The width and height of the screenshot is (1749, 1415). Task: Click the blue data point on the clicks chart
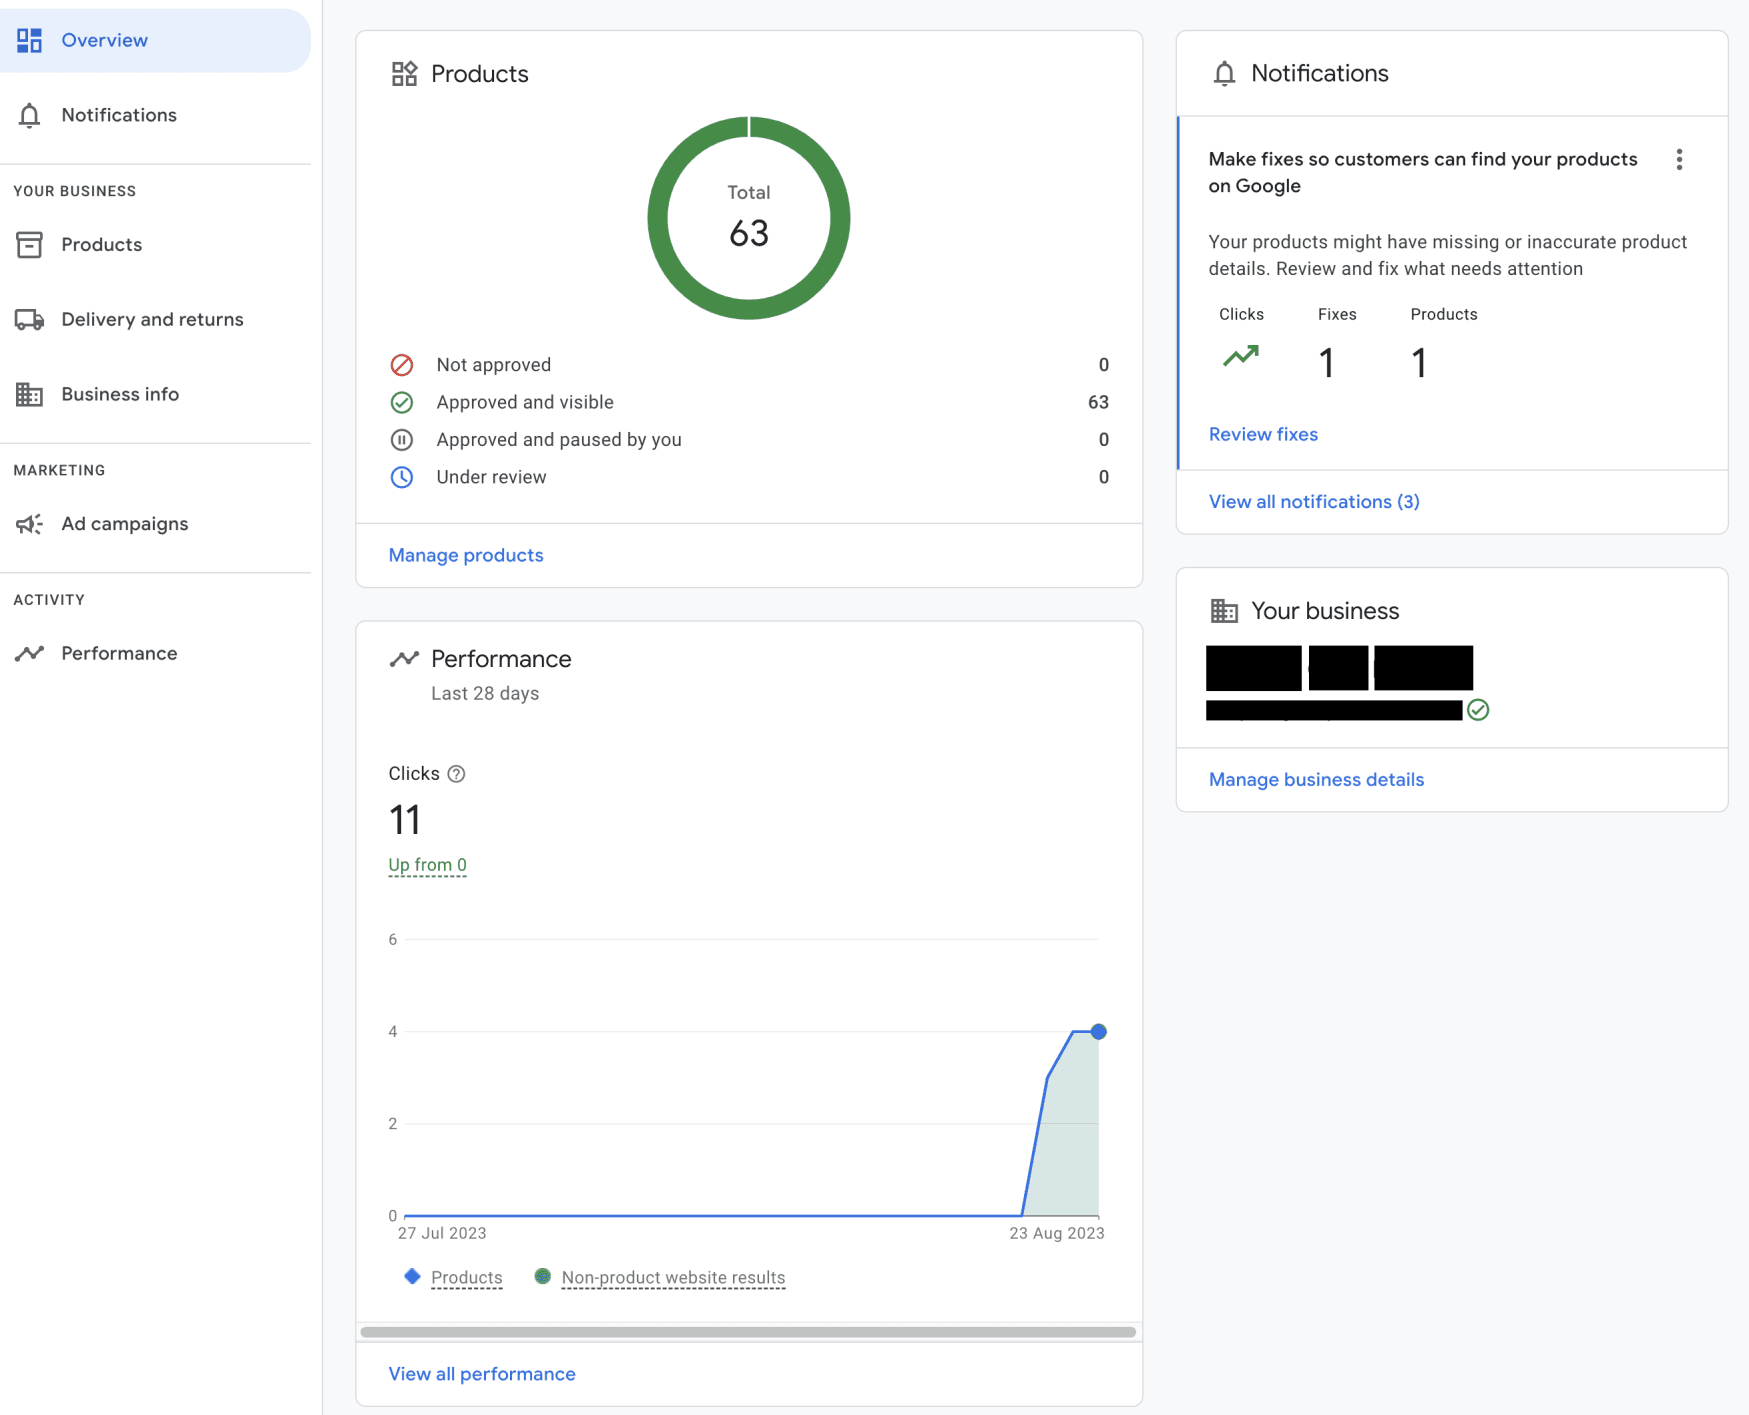point(1098,1031)
